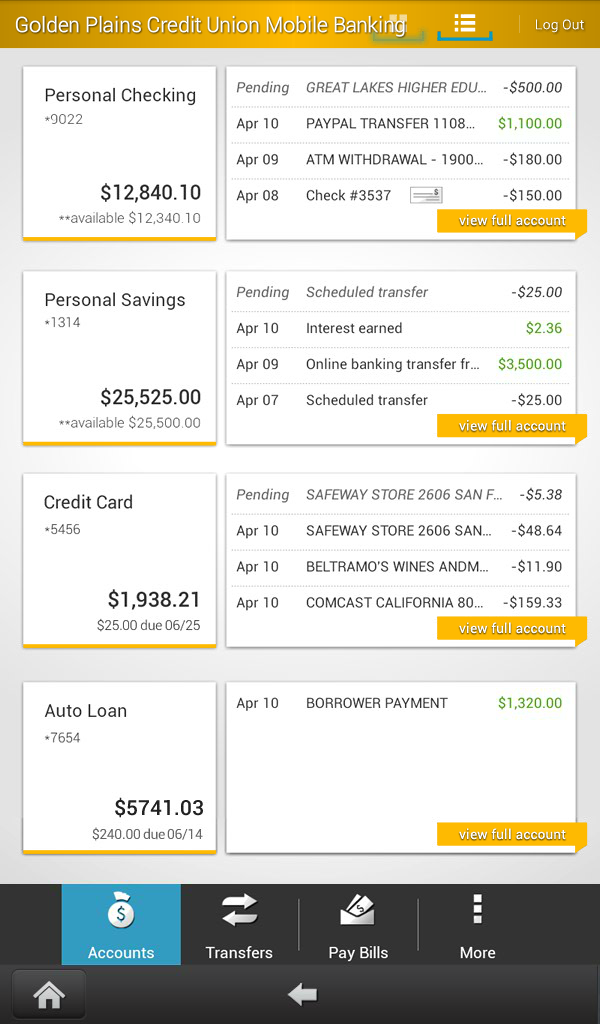
Task: Tap the home icon in the bottom bar
Action: 48,994
